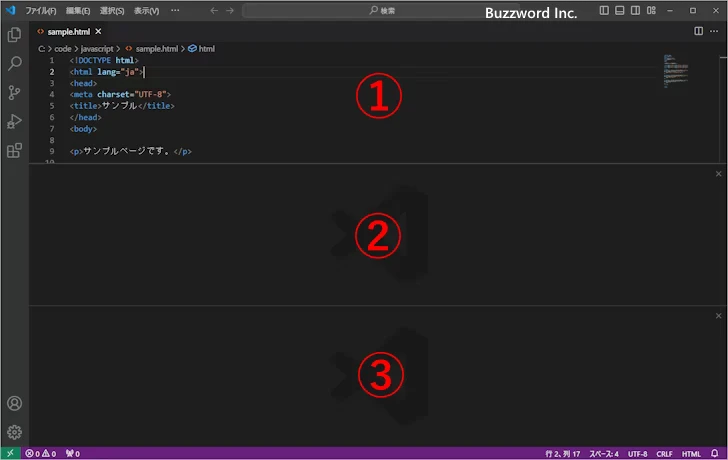Toggle the bottom panel layout button
The height and width of the screenshot is (460, 728).
point(620,10)
